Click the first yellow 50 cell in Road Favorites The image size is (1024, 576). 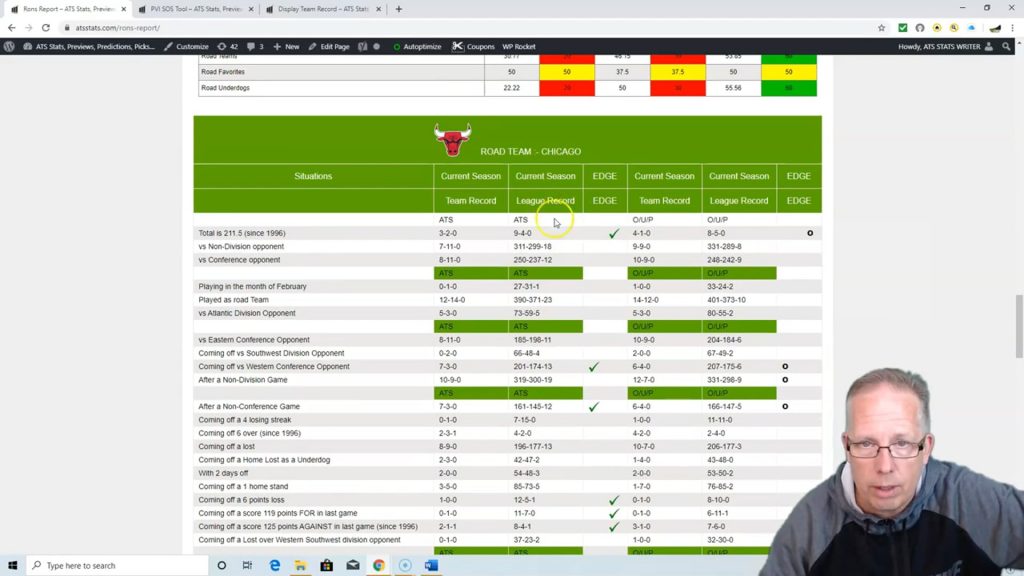point(567,72)
